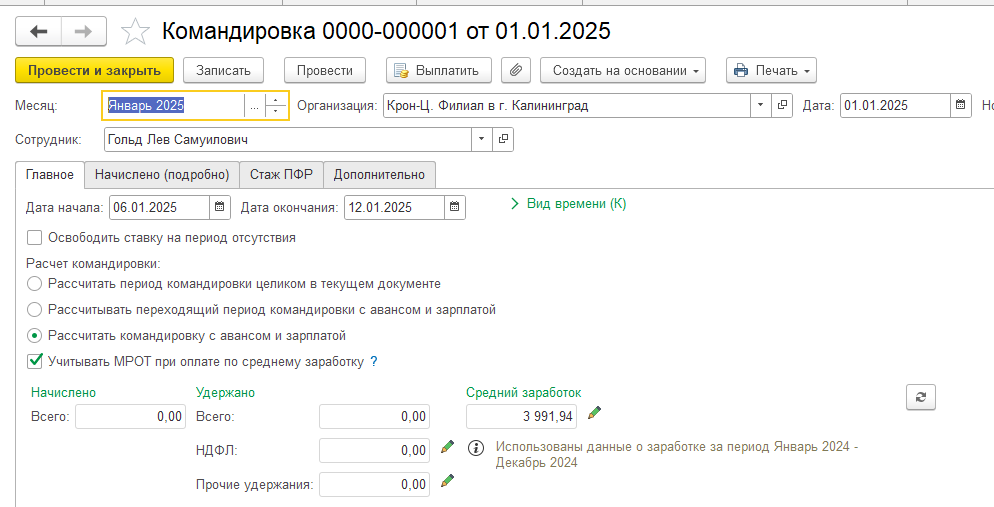Click the question mark help for МРОТ

click(x=374, y=362)
